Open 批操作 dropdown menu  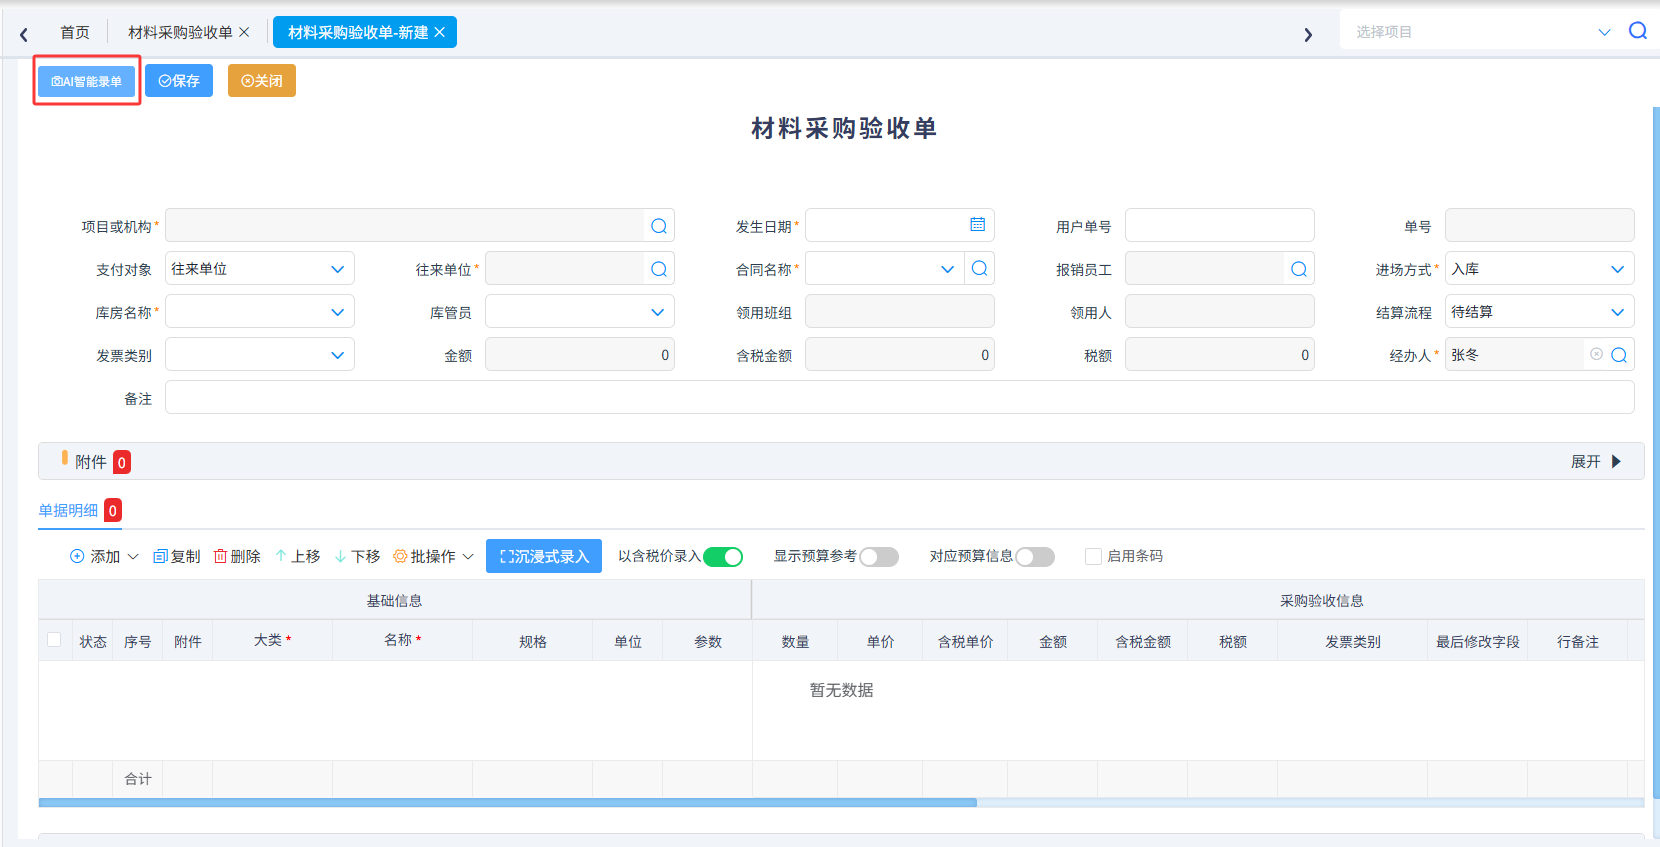coord(434,556)
